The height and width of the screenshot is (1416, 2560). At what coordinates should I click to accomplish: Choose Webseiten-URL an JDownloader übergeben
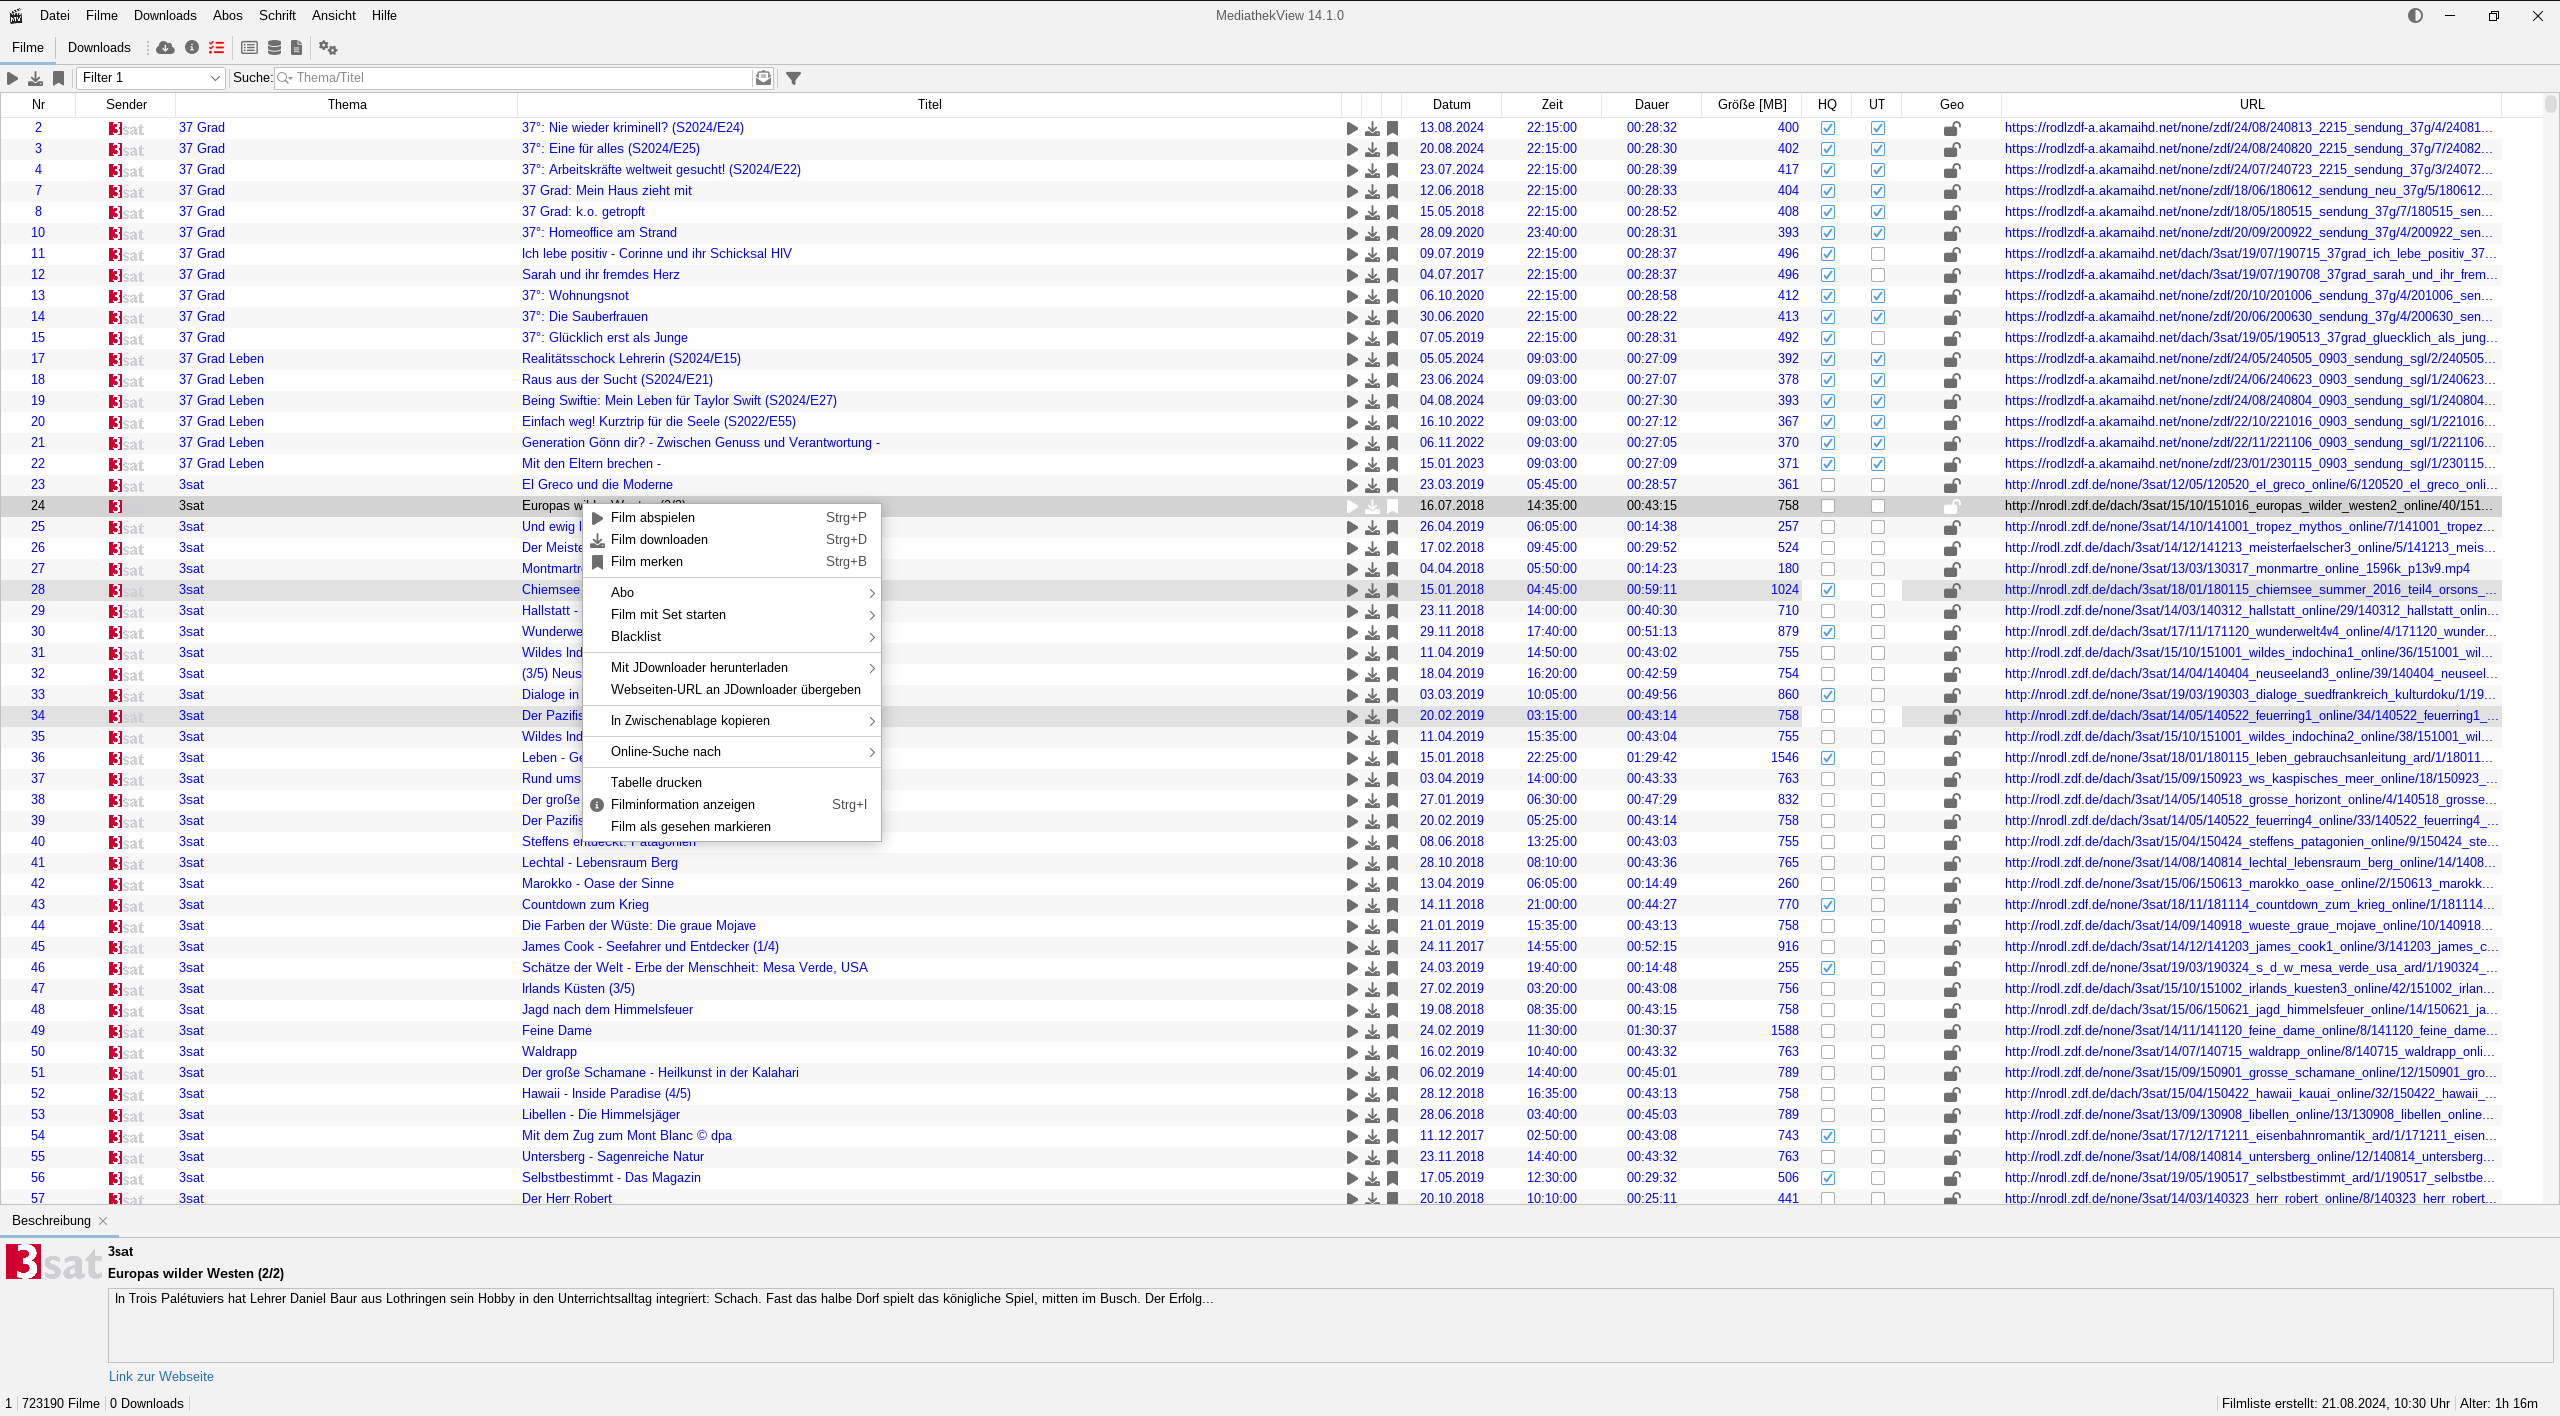[732, 689]
